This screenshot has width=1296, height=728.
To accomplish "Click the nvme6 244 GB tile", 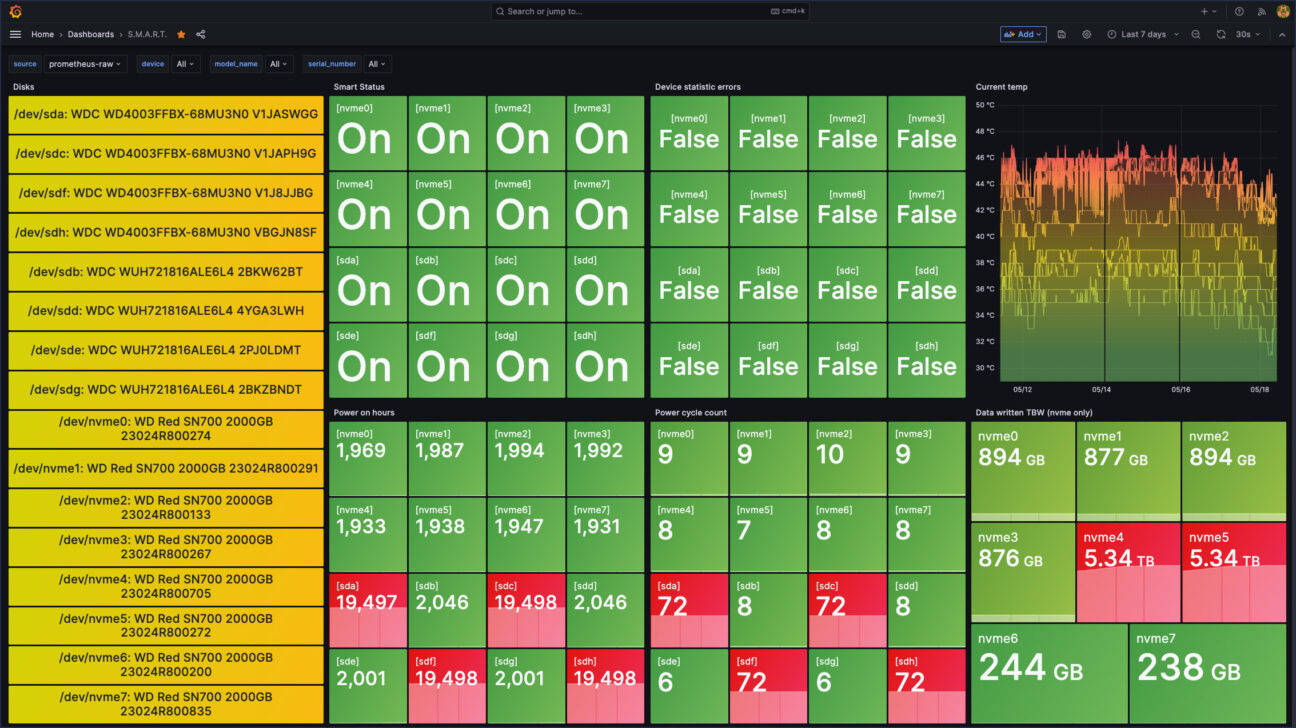I will coord(1049,674).
